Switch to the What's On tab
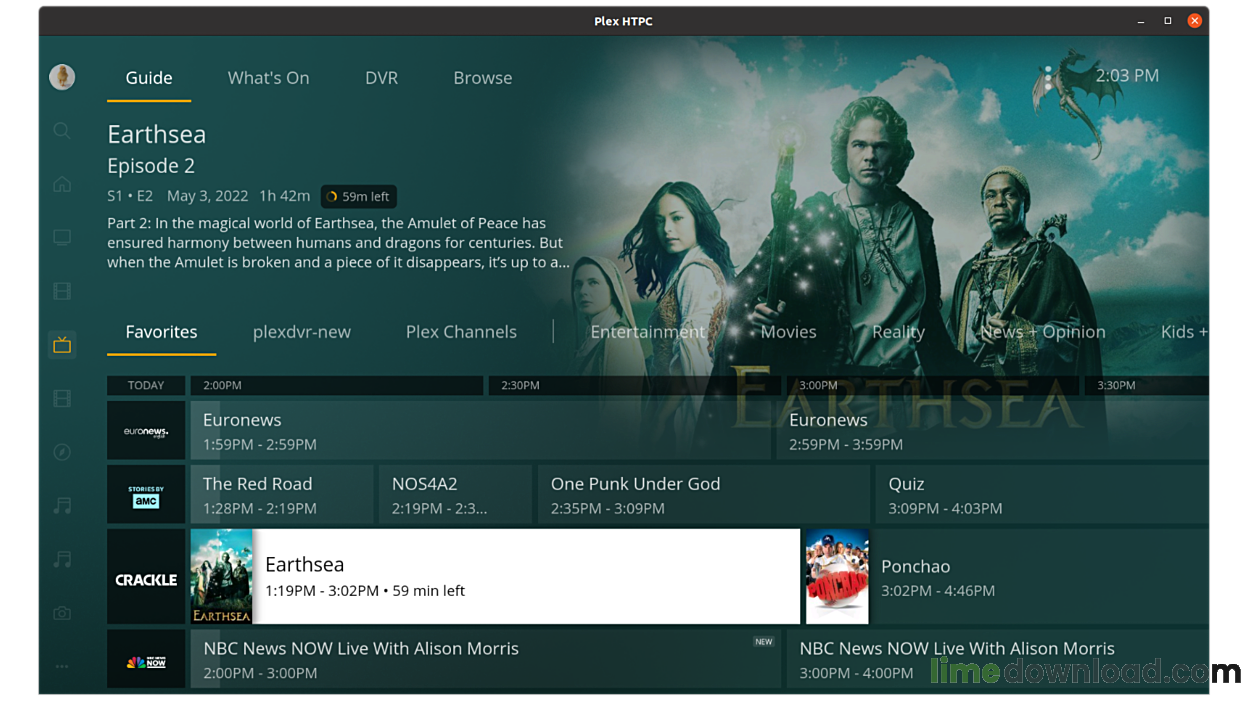Screen dimensions: 1248x702 pyautogui.click(x=268, y=77)
